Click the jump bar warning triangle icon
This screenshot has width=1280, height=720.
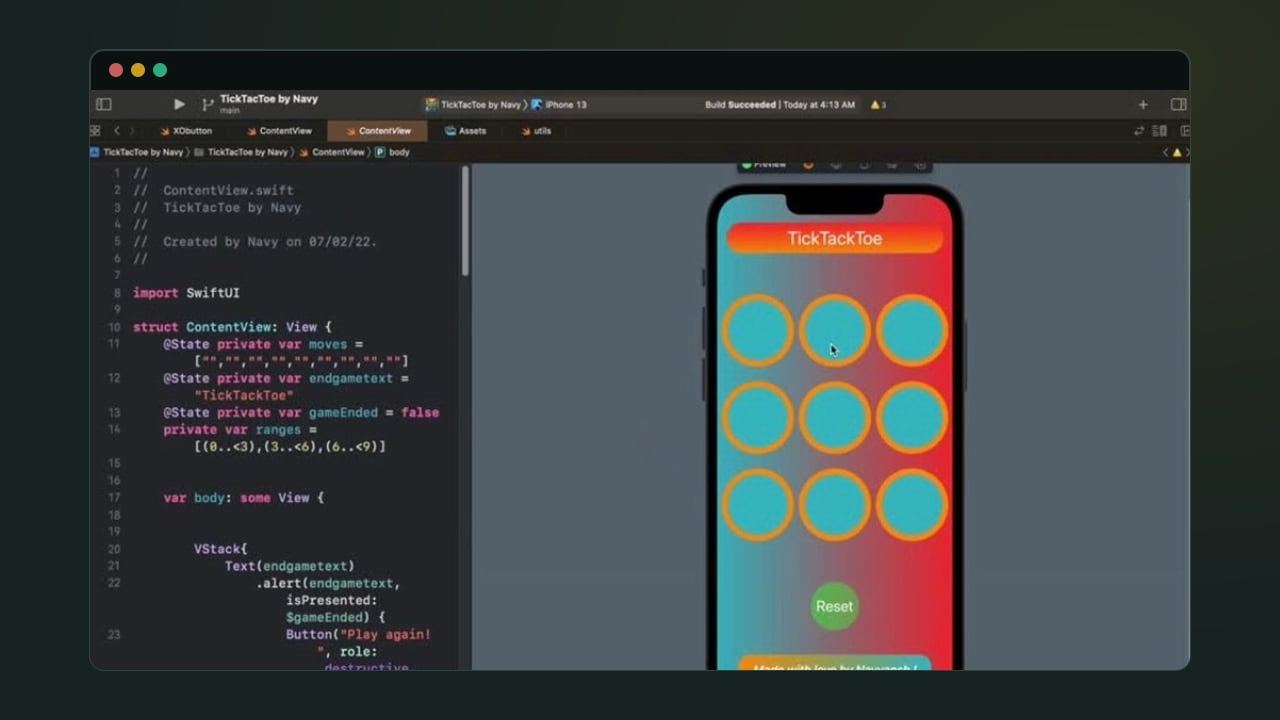tap(1176, 152)
